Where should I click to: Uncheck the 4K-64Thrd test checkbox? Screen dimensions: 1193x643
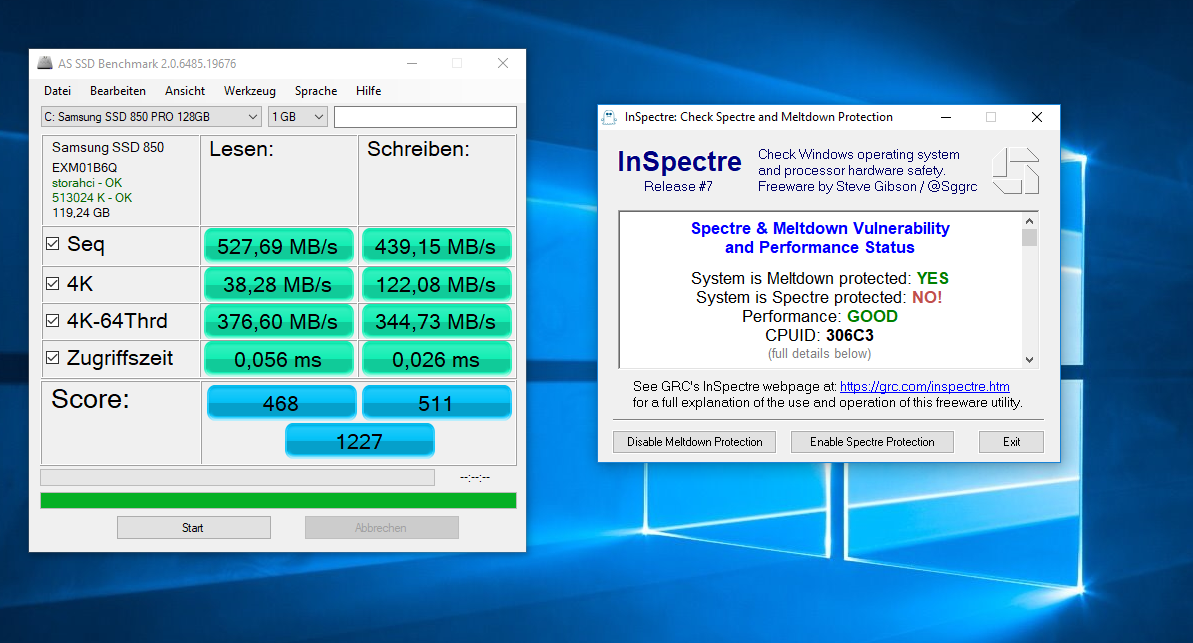tap(52, 320)
